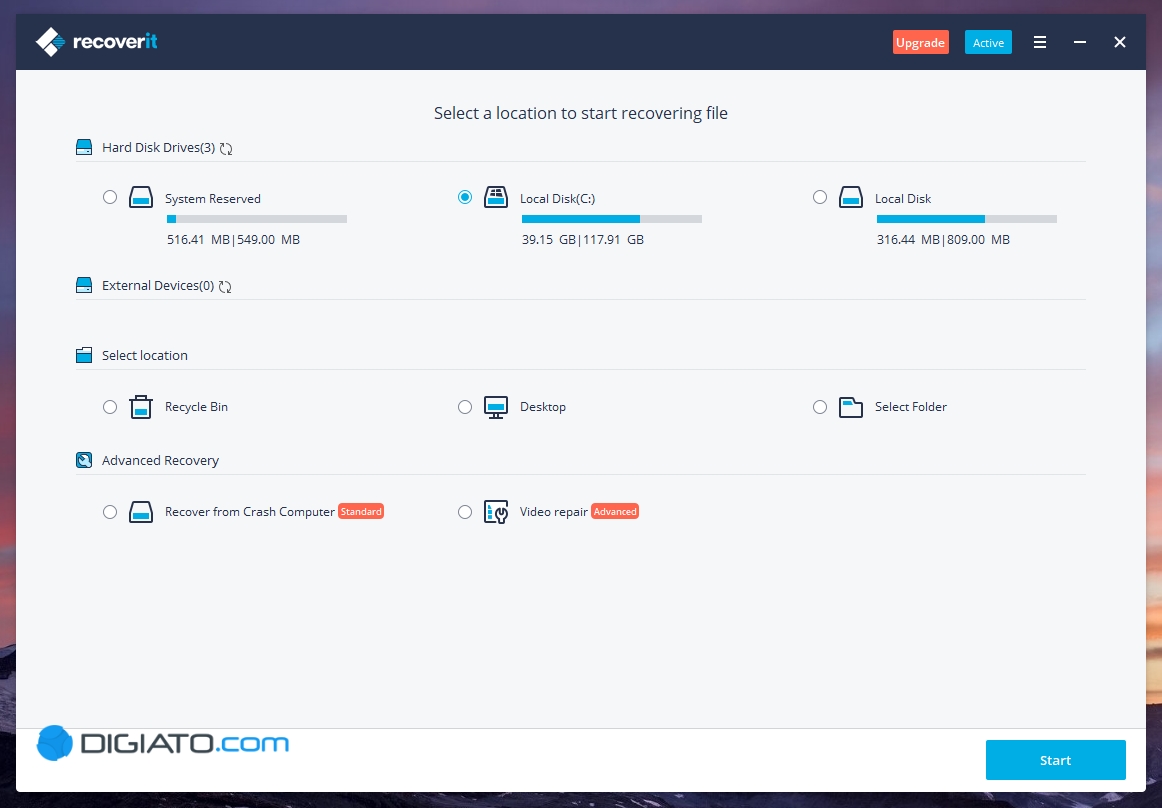Image resolution: width=1162 pixels, height=808 pixels.
Task: Choose the Desktop radio option
Action: [x=465, y=407]
